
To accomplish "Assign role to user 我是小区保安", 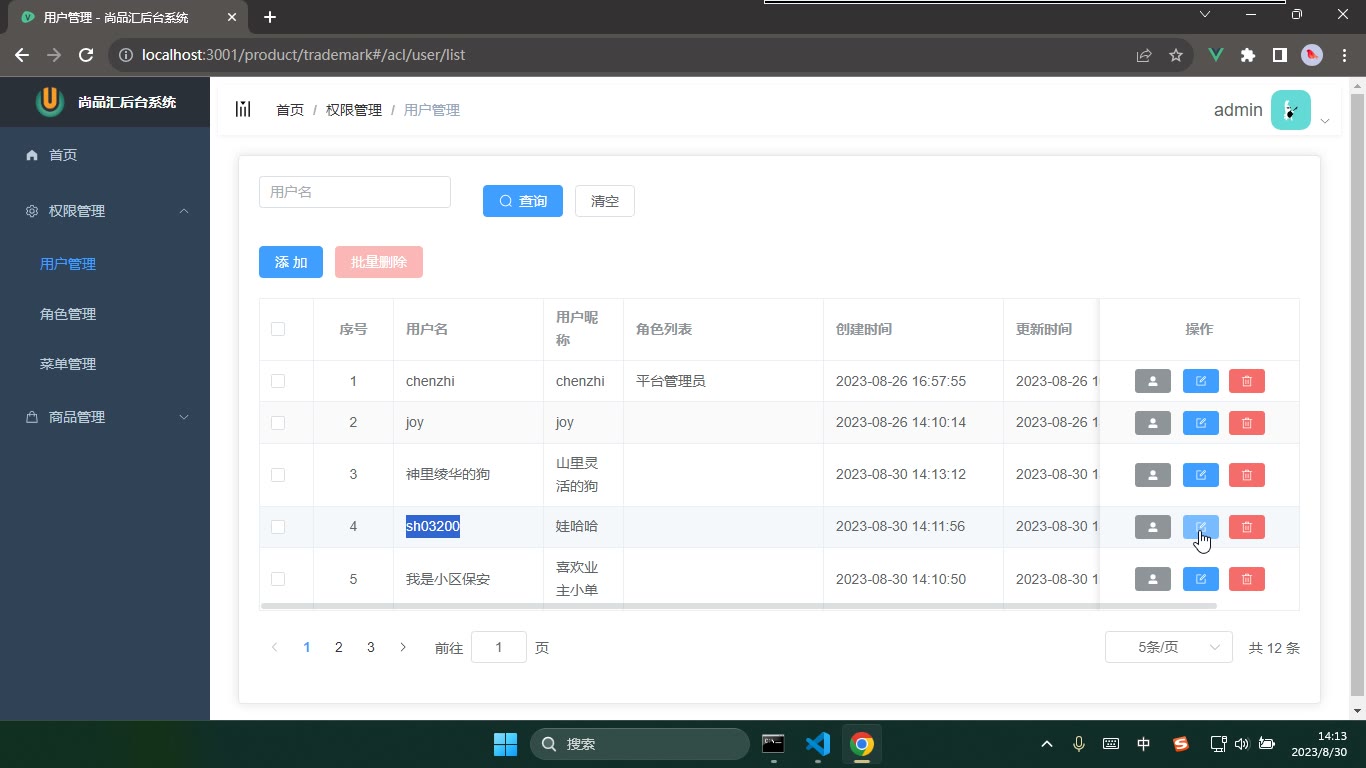I will click(1152, 579).
